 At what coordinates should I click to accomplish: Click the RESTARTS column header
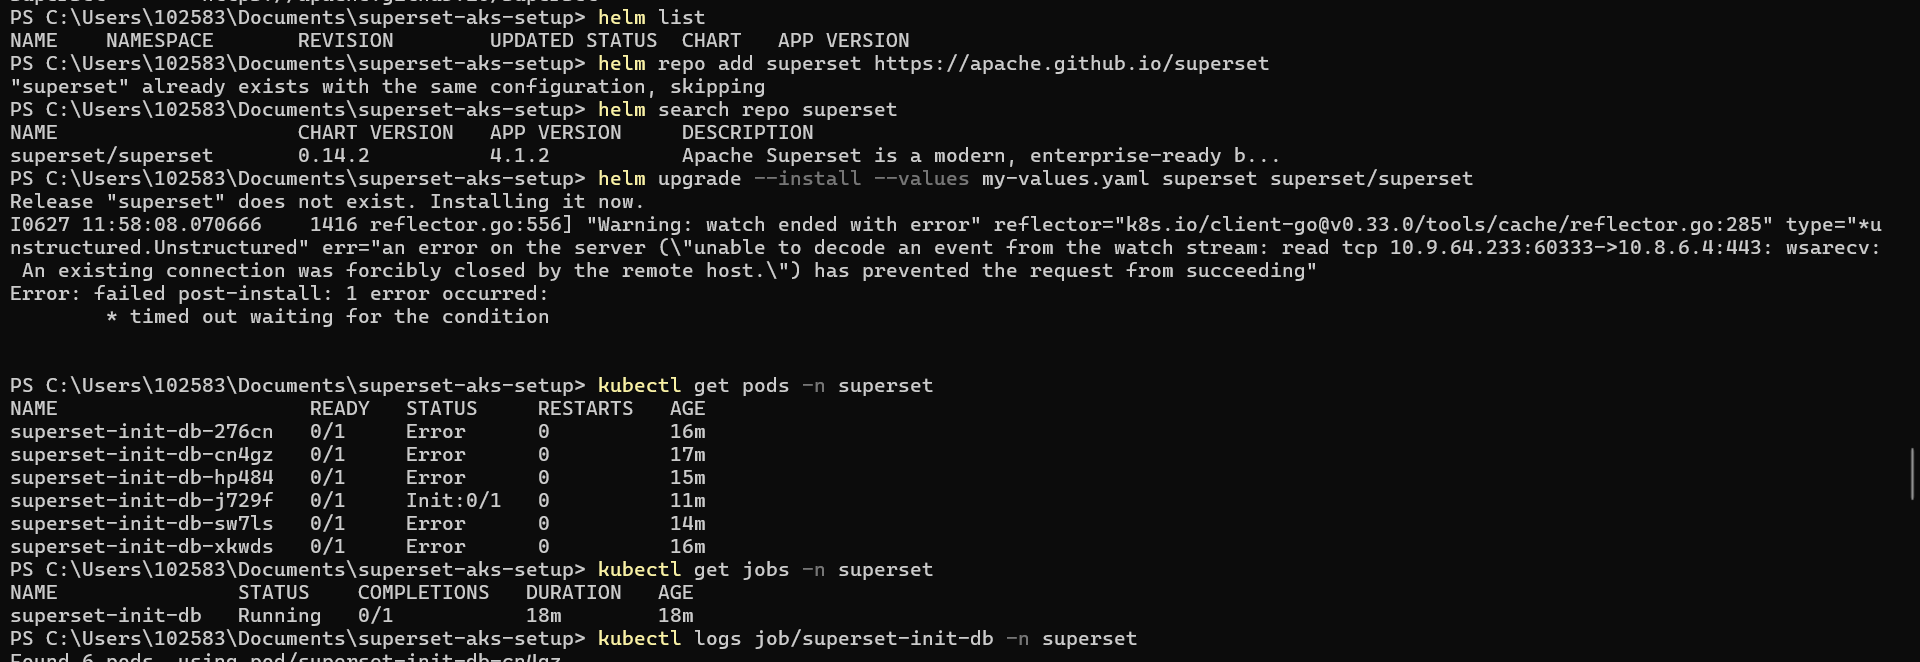(x=585, y=409)
